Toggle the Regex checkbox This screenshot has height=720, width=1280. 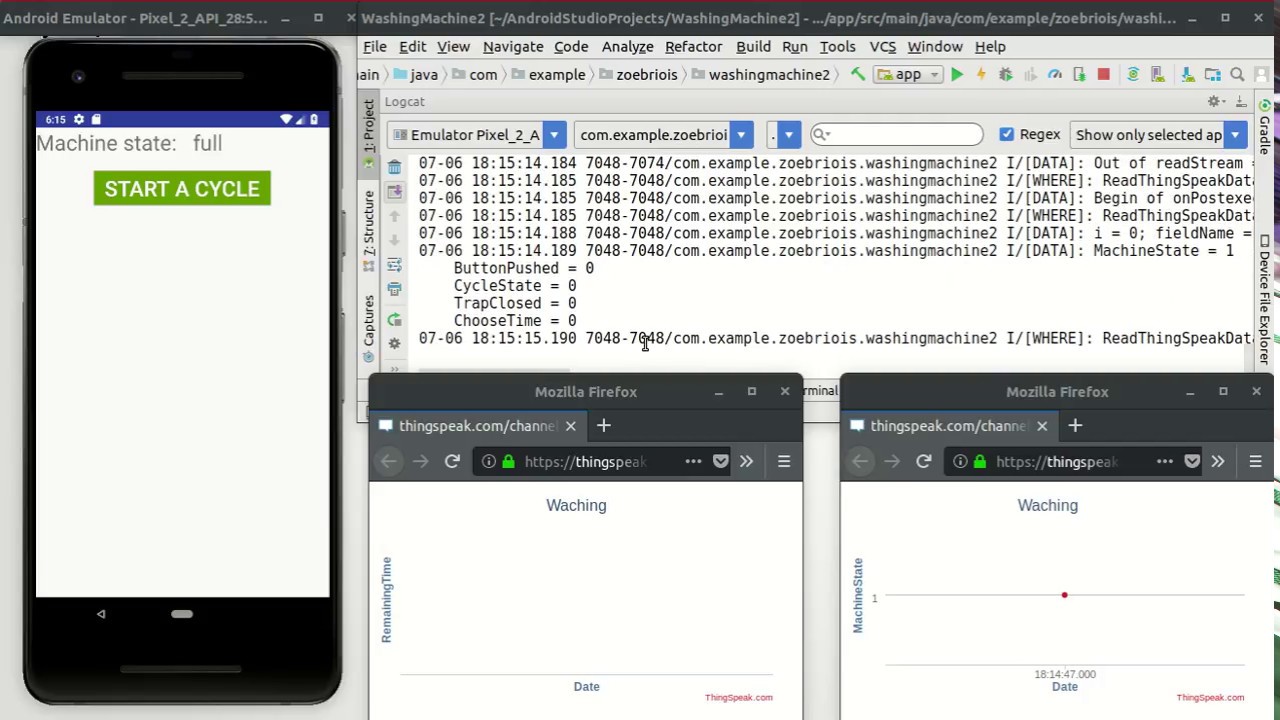[1006, 134]
